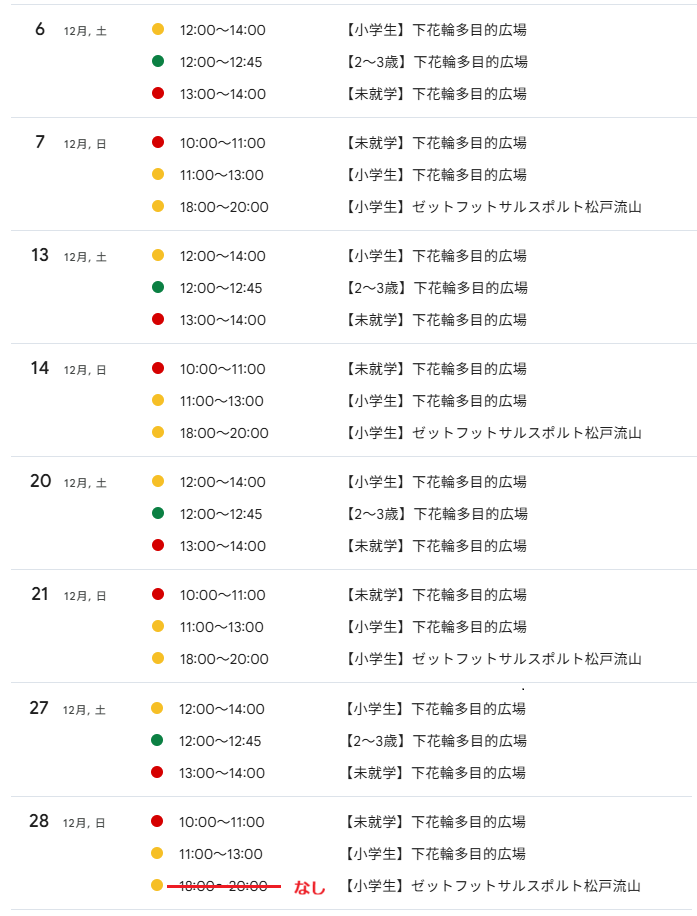
Task: Click Dec 21 11:00〜13:00 time slot
Action: 222,627
